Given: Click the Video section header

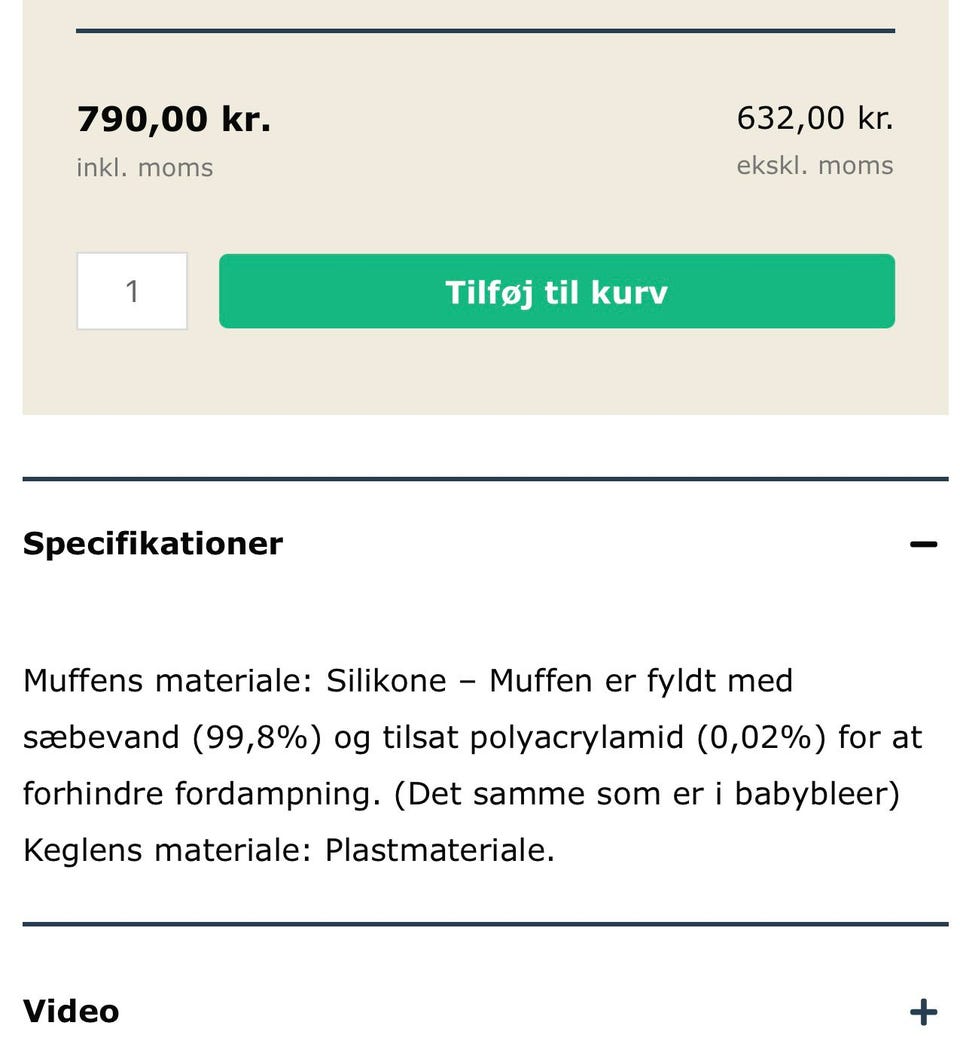Looking at the screenshot, I should pyautogui.click(x=68, y=1011).
